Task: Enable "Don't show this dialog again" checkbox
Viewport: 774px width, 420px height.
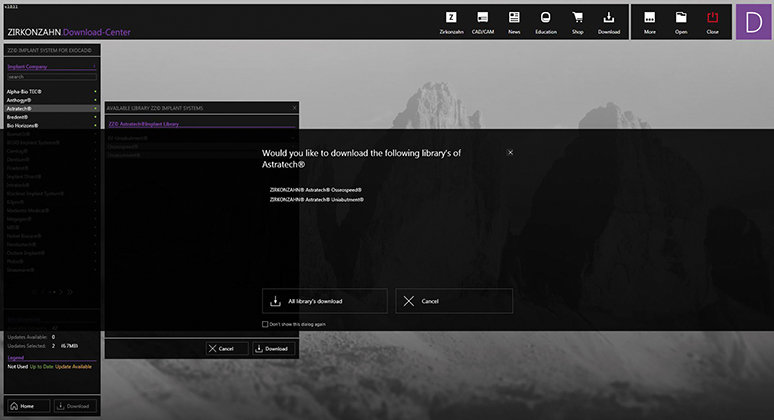Action: (264, 324)
